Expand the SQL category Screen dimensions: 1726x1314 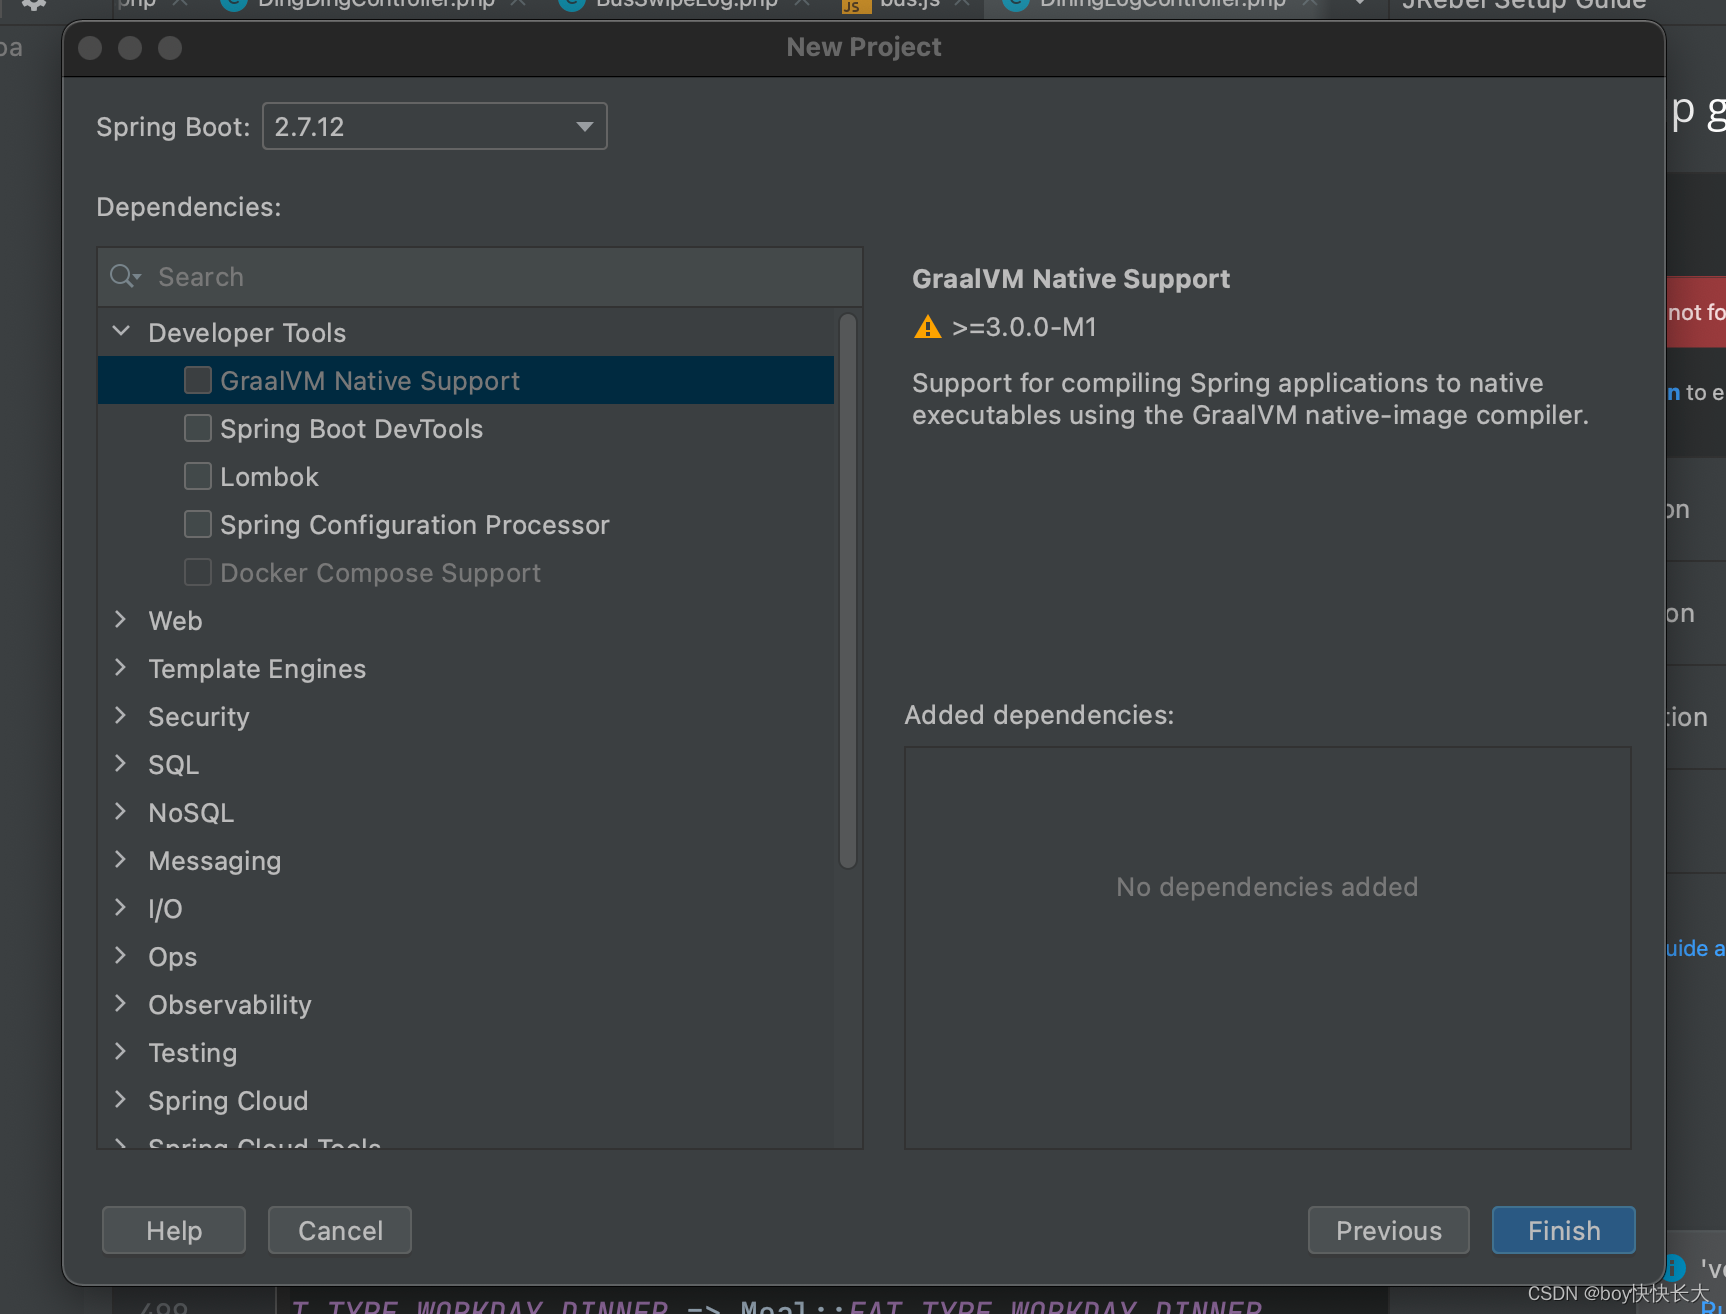click(x=121, y=764)
